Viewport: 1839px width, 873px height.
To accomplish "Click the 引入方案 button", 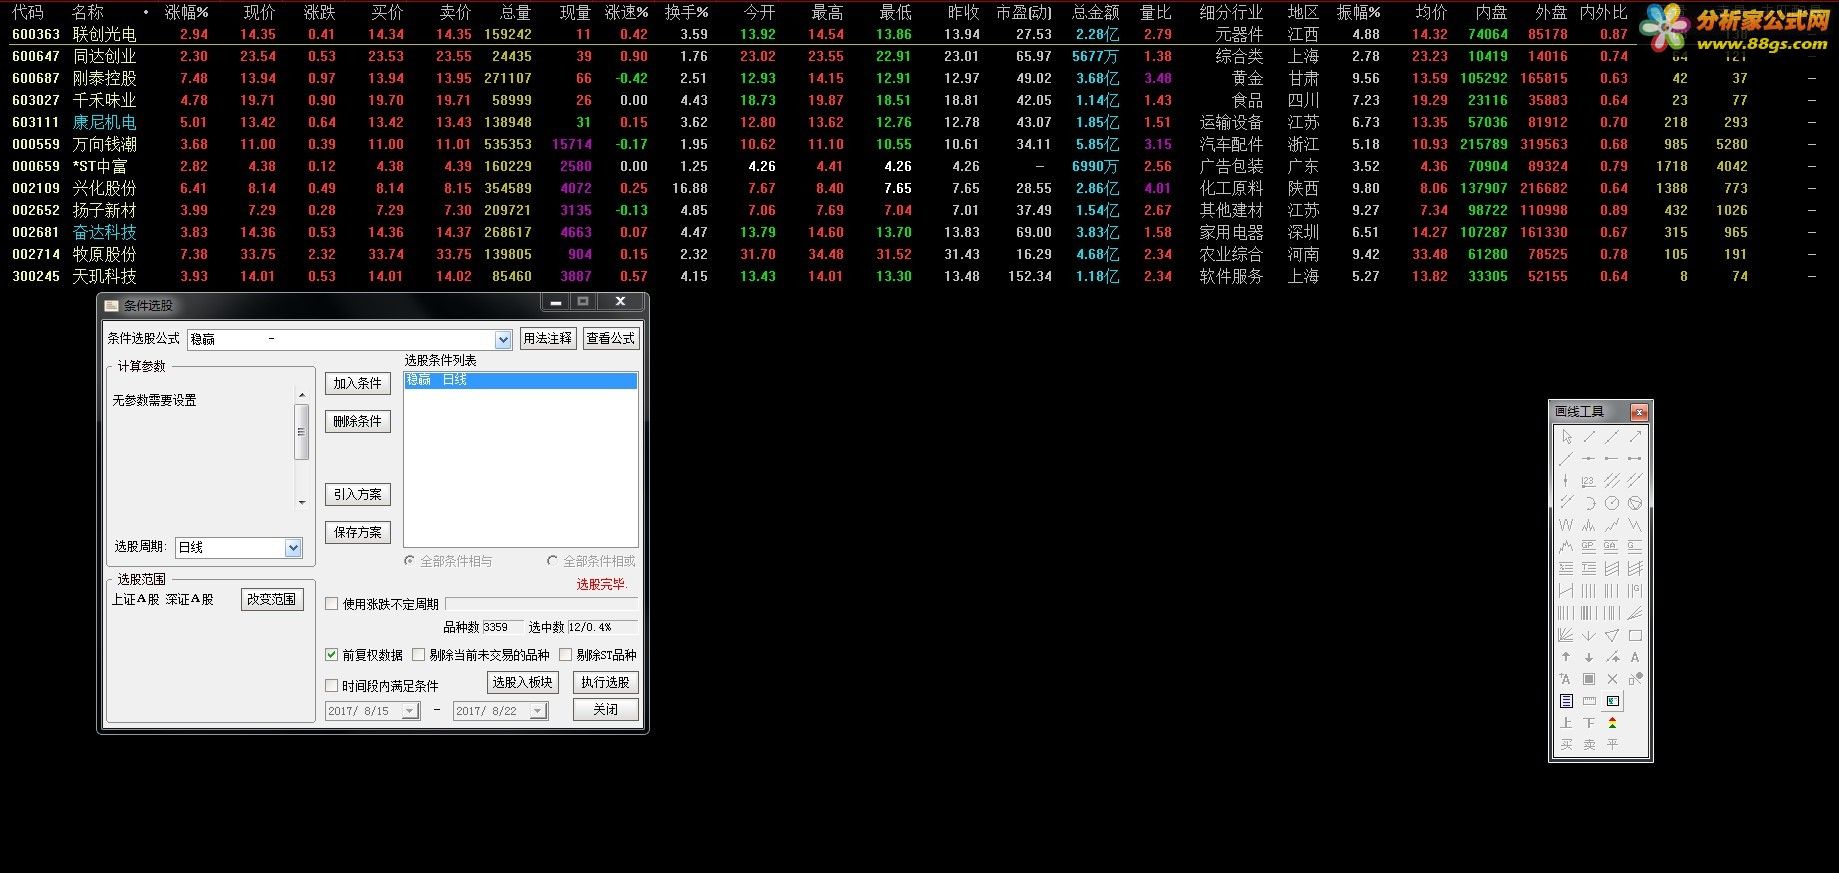I will pyautogui.click(x=358, y=494).
